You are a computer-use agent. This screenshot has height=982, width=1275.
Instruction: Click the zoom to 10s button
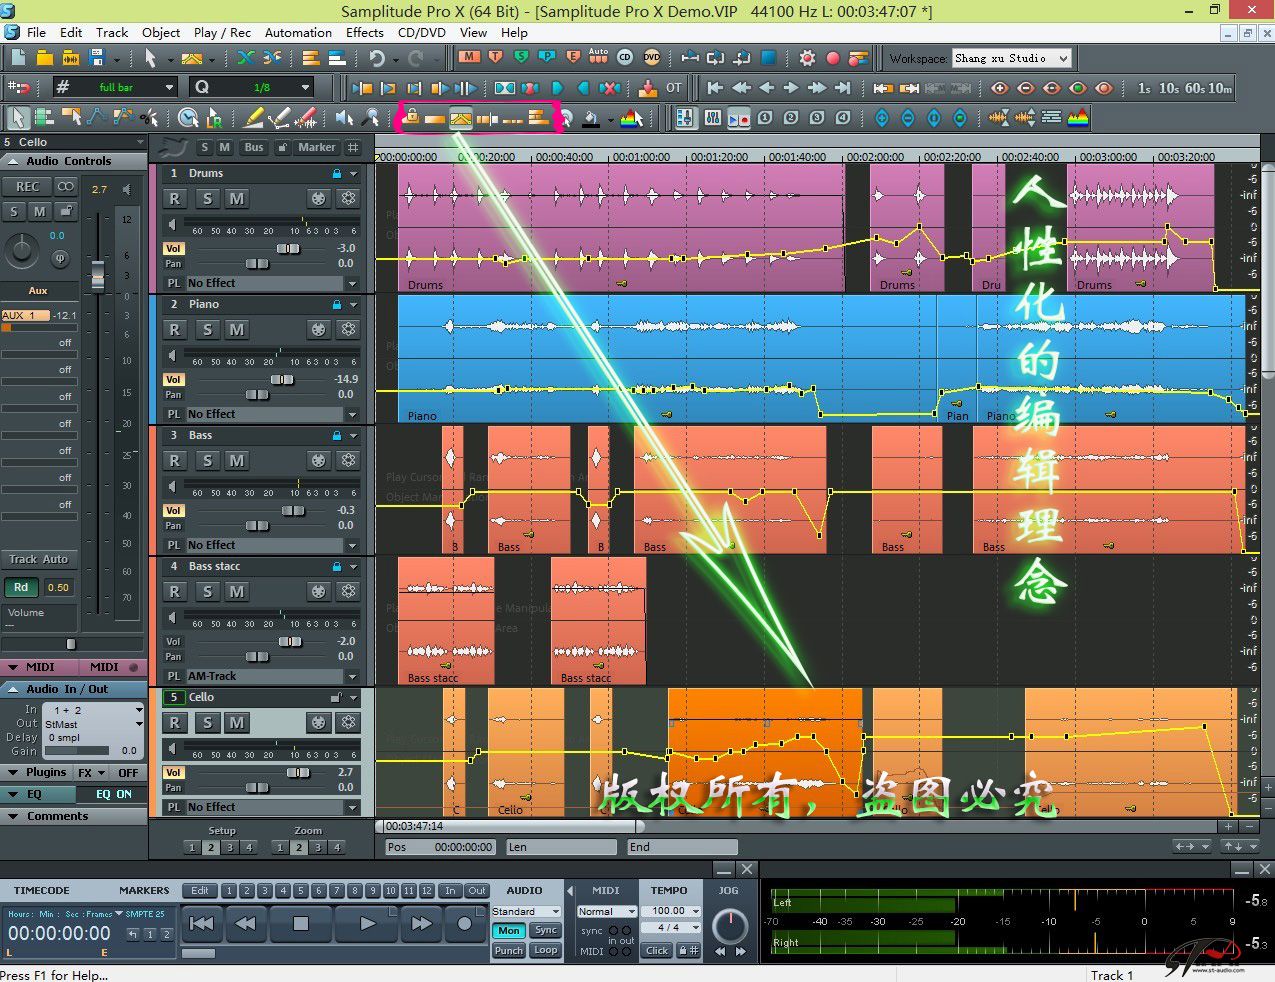click(1168, 88)
